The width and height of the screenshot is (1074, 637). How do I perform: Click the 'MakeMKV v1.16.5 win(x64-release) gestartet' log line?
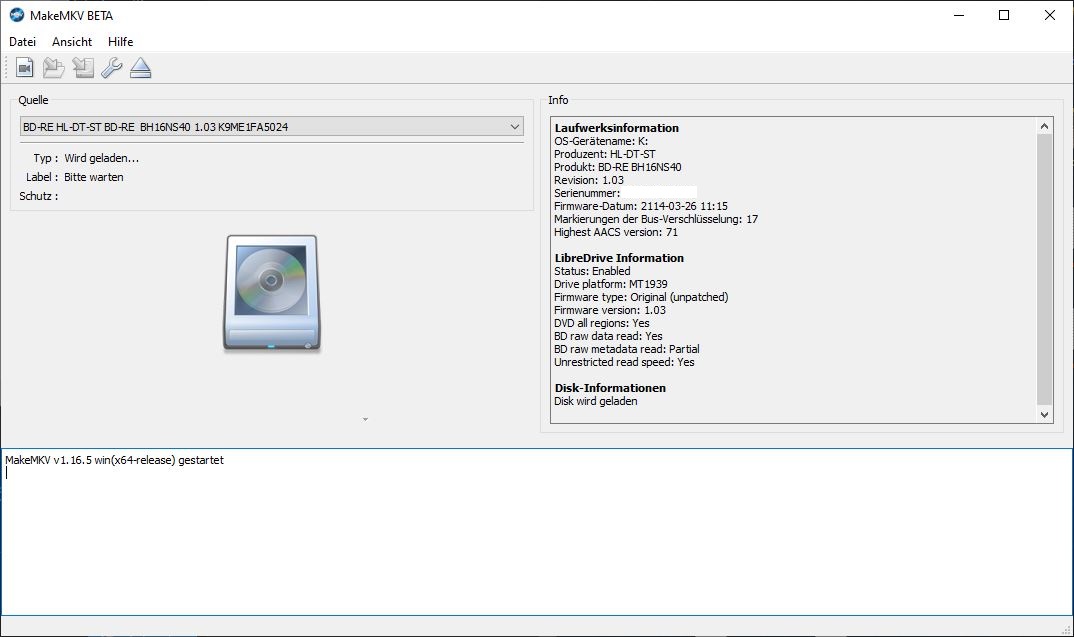click(x=114, y=460)
